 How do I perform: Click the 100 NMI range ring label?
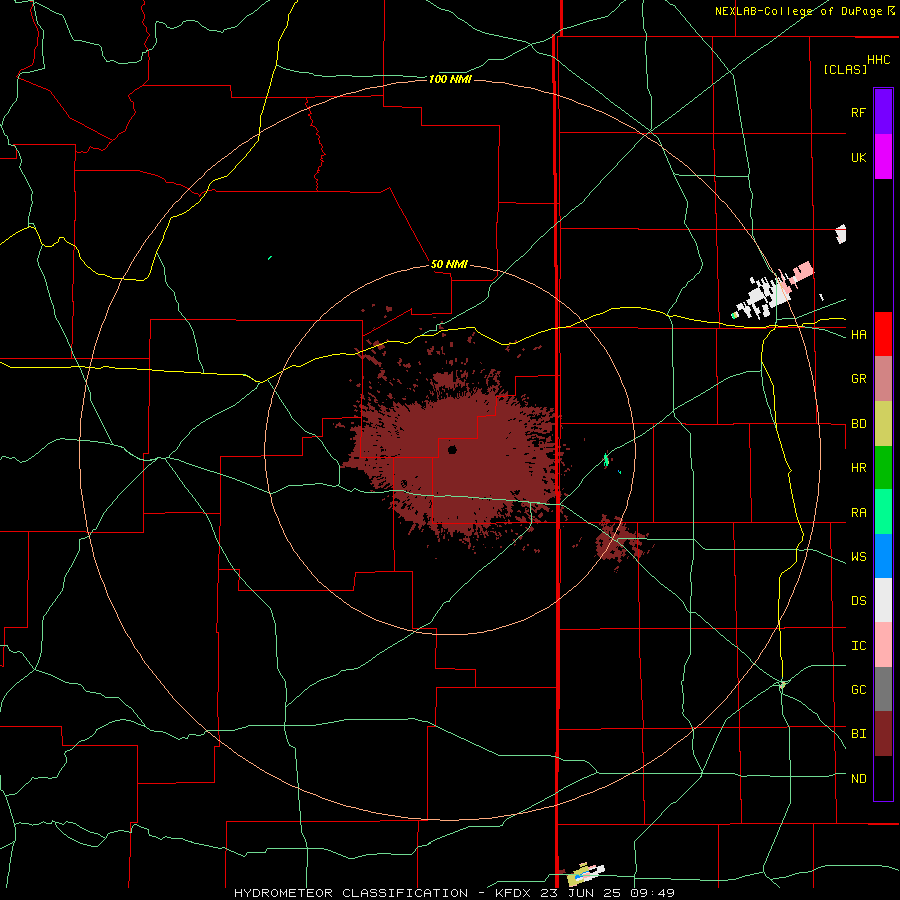[x=450, y=79]
